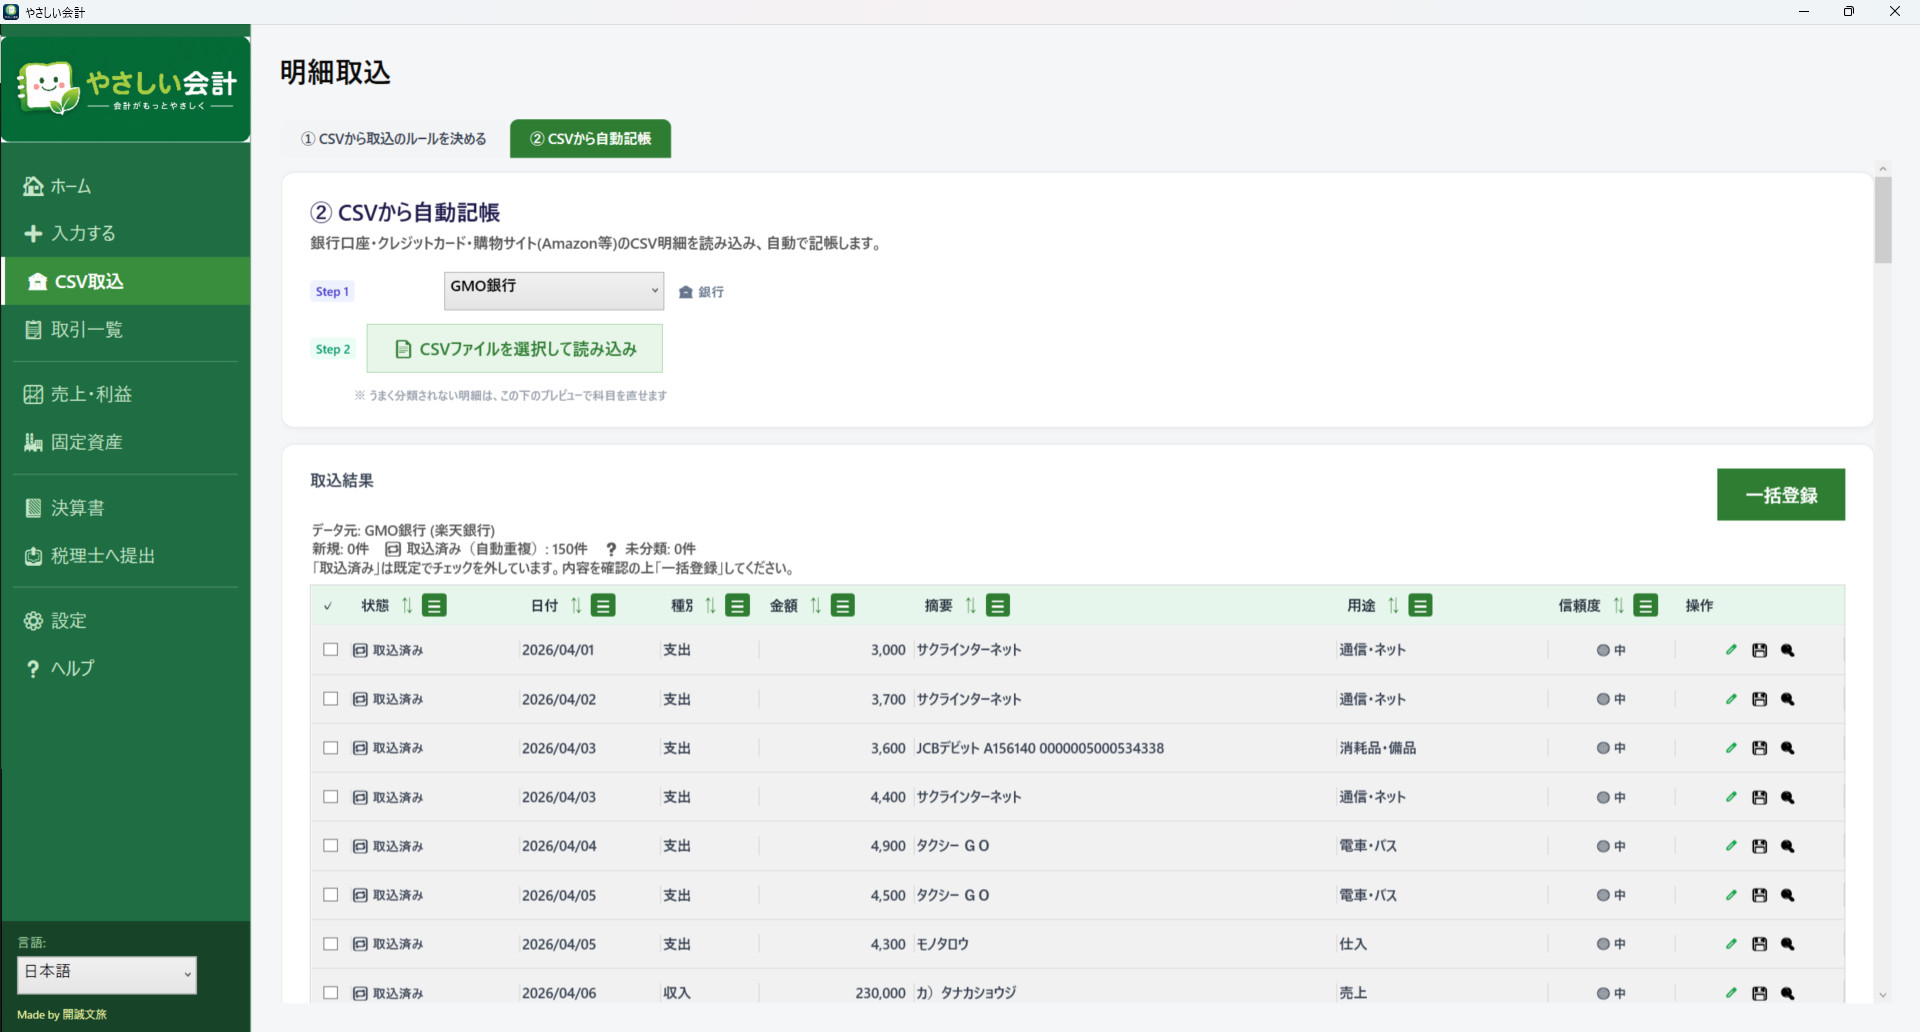Click the pencil icon on the カ）タナカショウジ row
Screen dimensions: 1920x1032
(x=1731, y=993)
